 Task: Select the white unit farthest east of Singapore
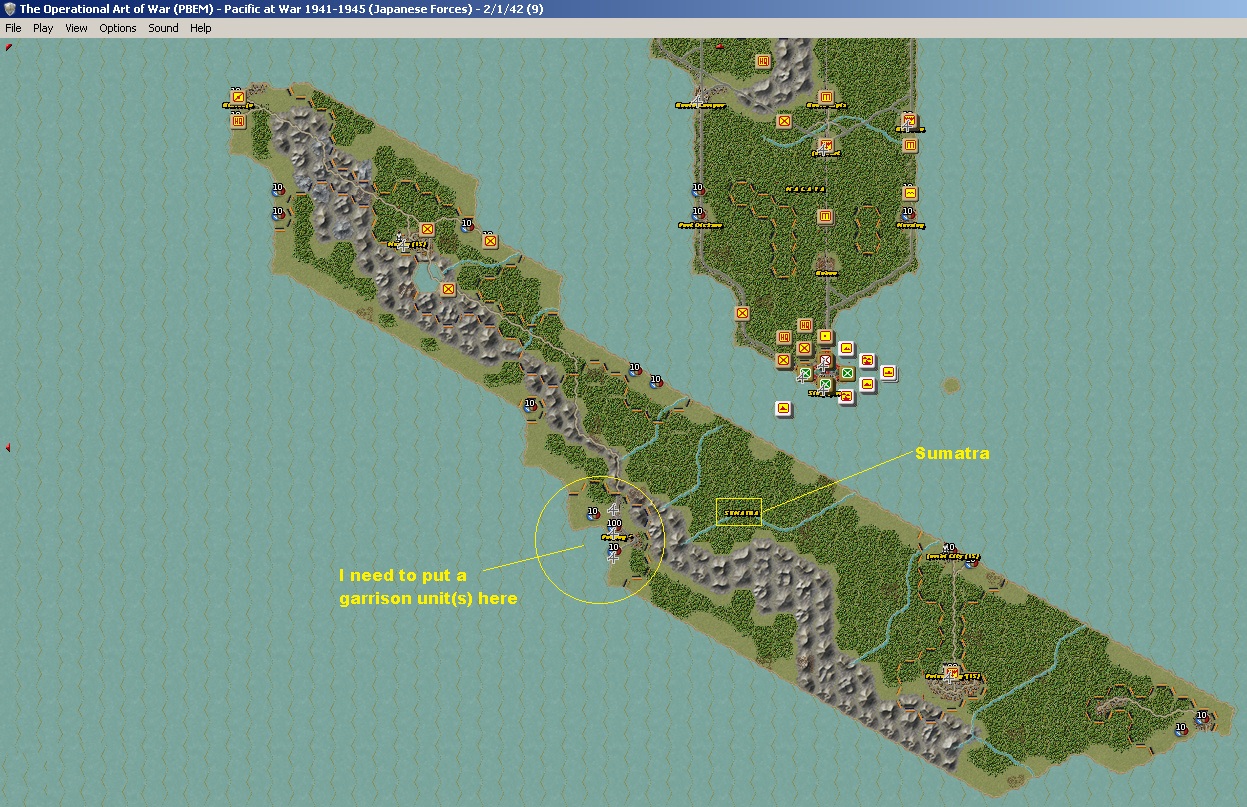coord(889,373)
